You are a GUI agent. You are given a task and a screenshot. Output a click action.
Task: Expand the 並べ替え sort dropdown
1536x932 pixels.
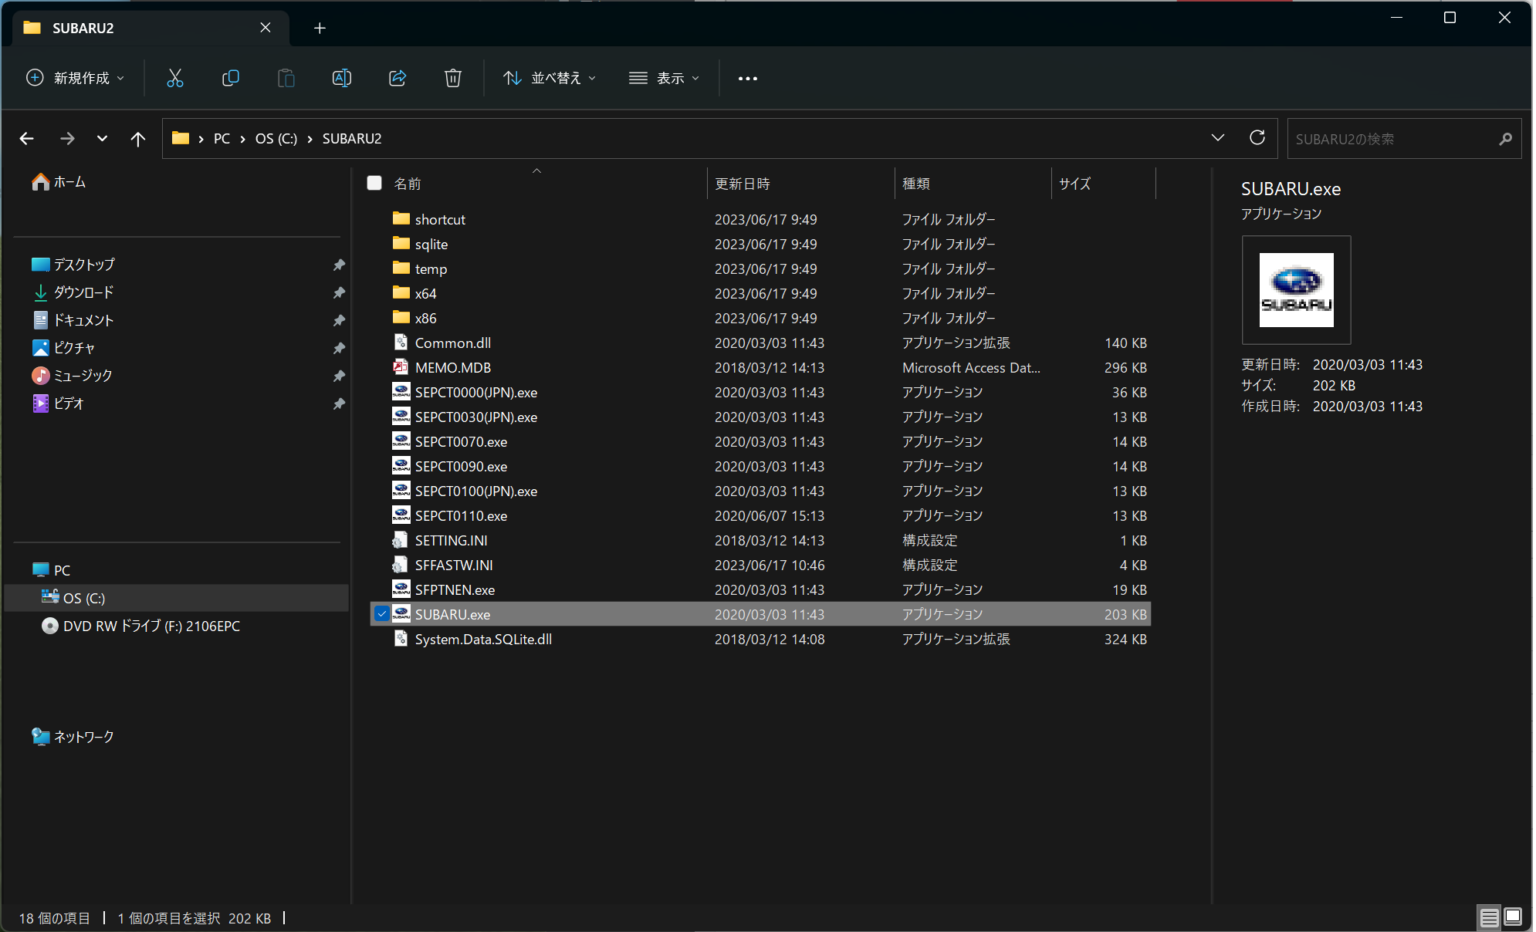550,78
